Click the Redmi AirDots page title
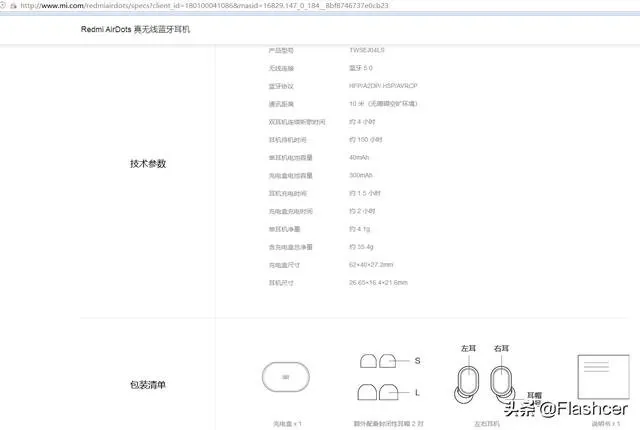The height and width of the screenshot is (430, 640). 135,29
